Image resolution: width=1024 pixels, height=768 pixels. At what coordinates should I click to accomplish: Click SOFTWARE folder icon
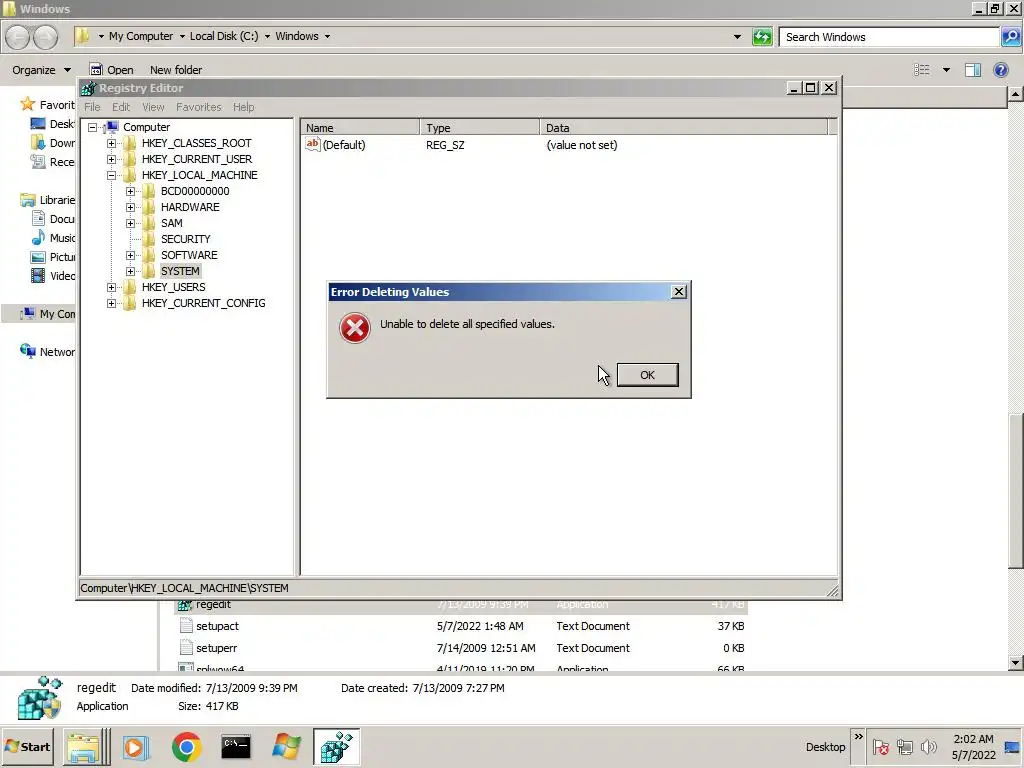(149, 255)
